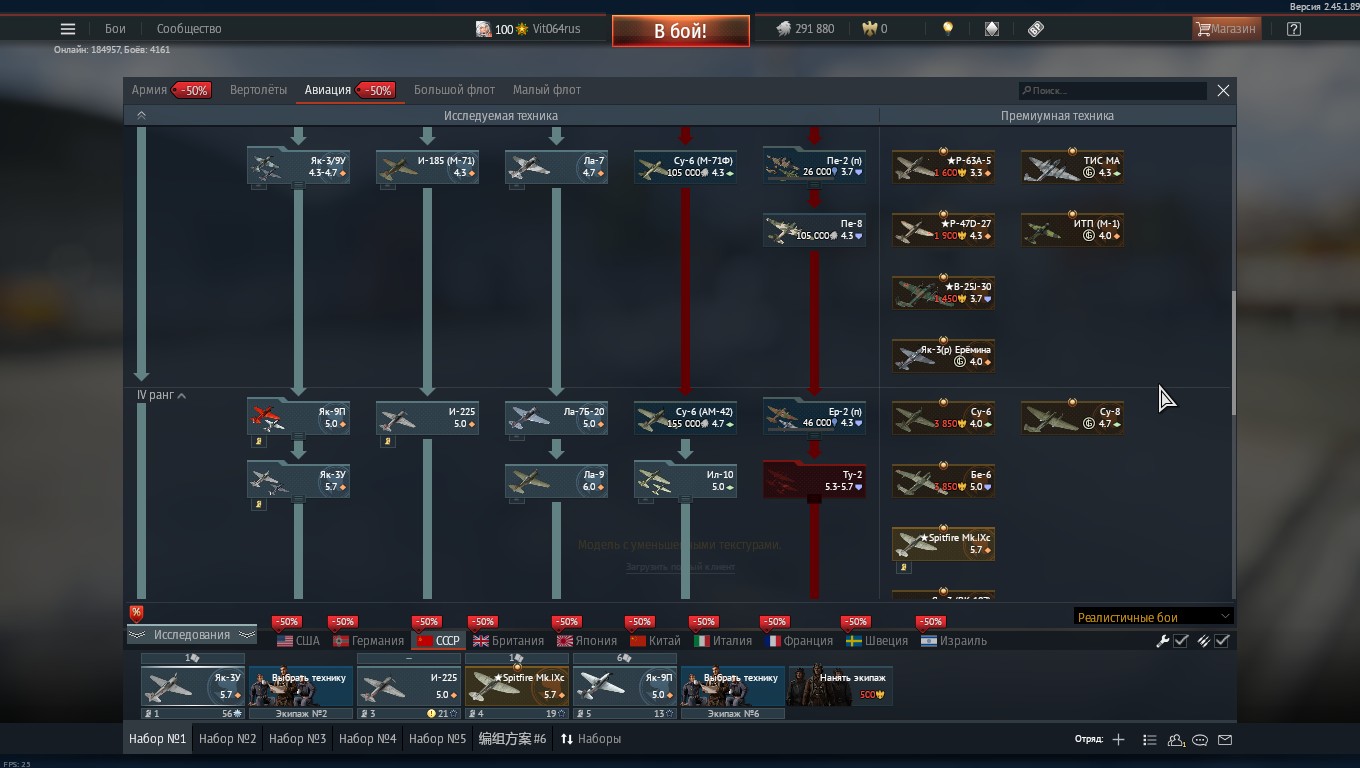Select the Су-6 (АМ-42) aircraft card
This screenshot has height=768, width=1360.
tap(685, 418)
